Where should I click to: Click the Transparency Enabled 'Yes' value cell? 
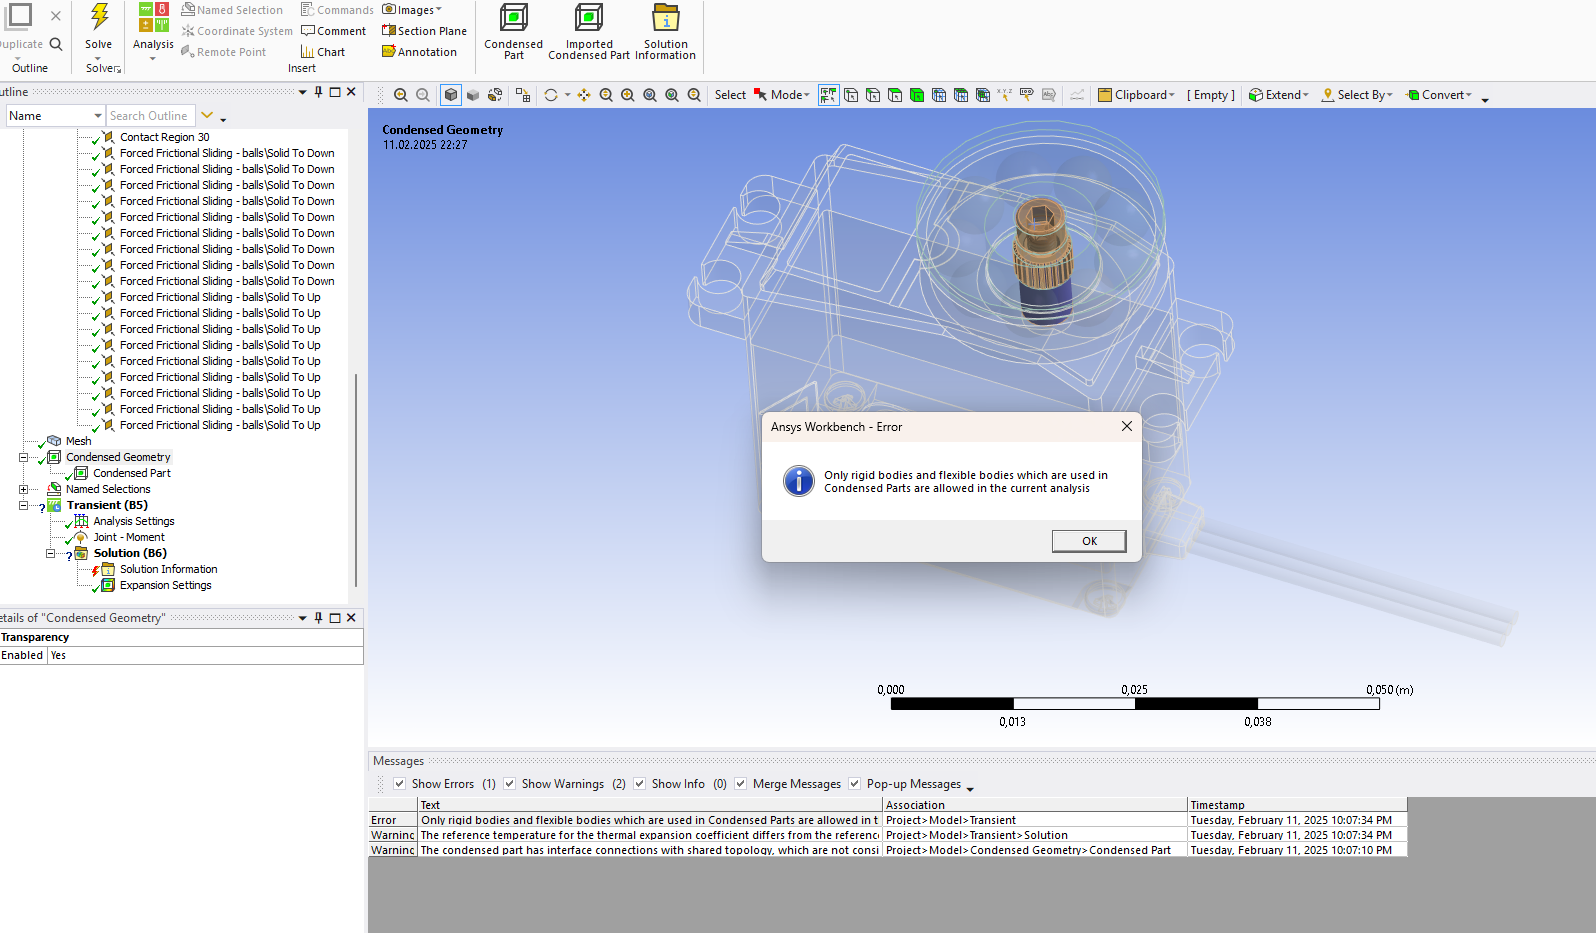(x=205, y=656)
